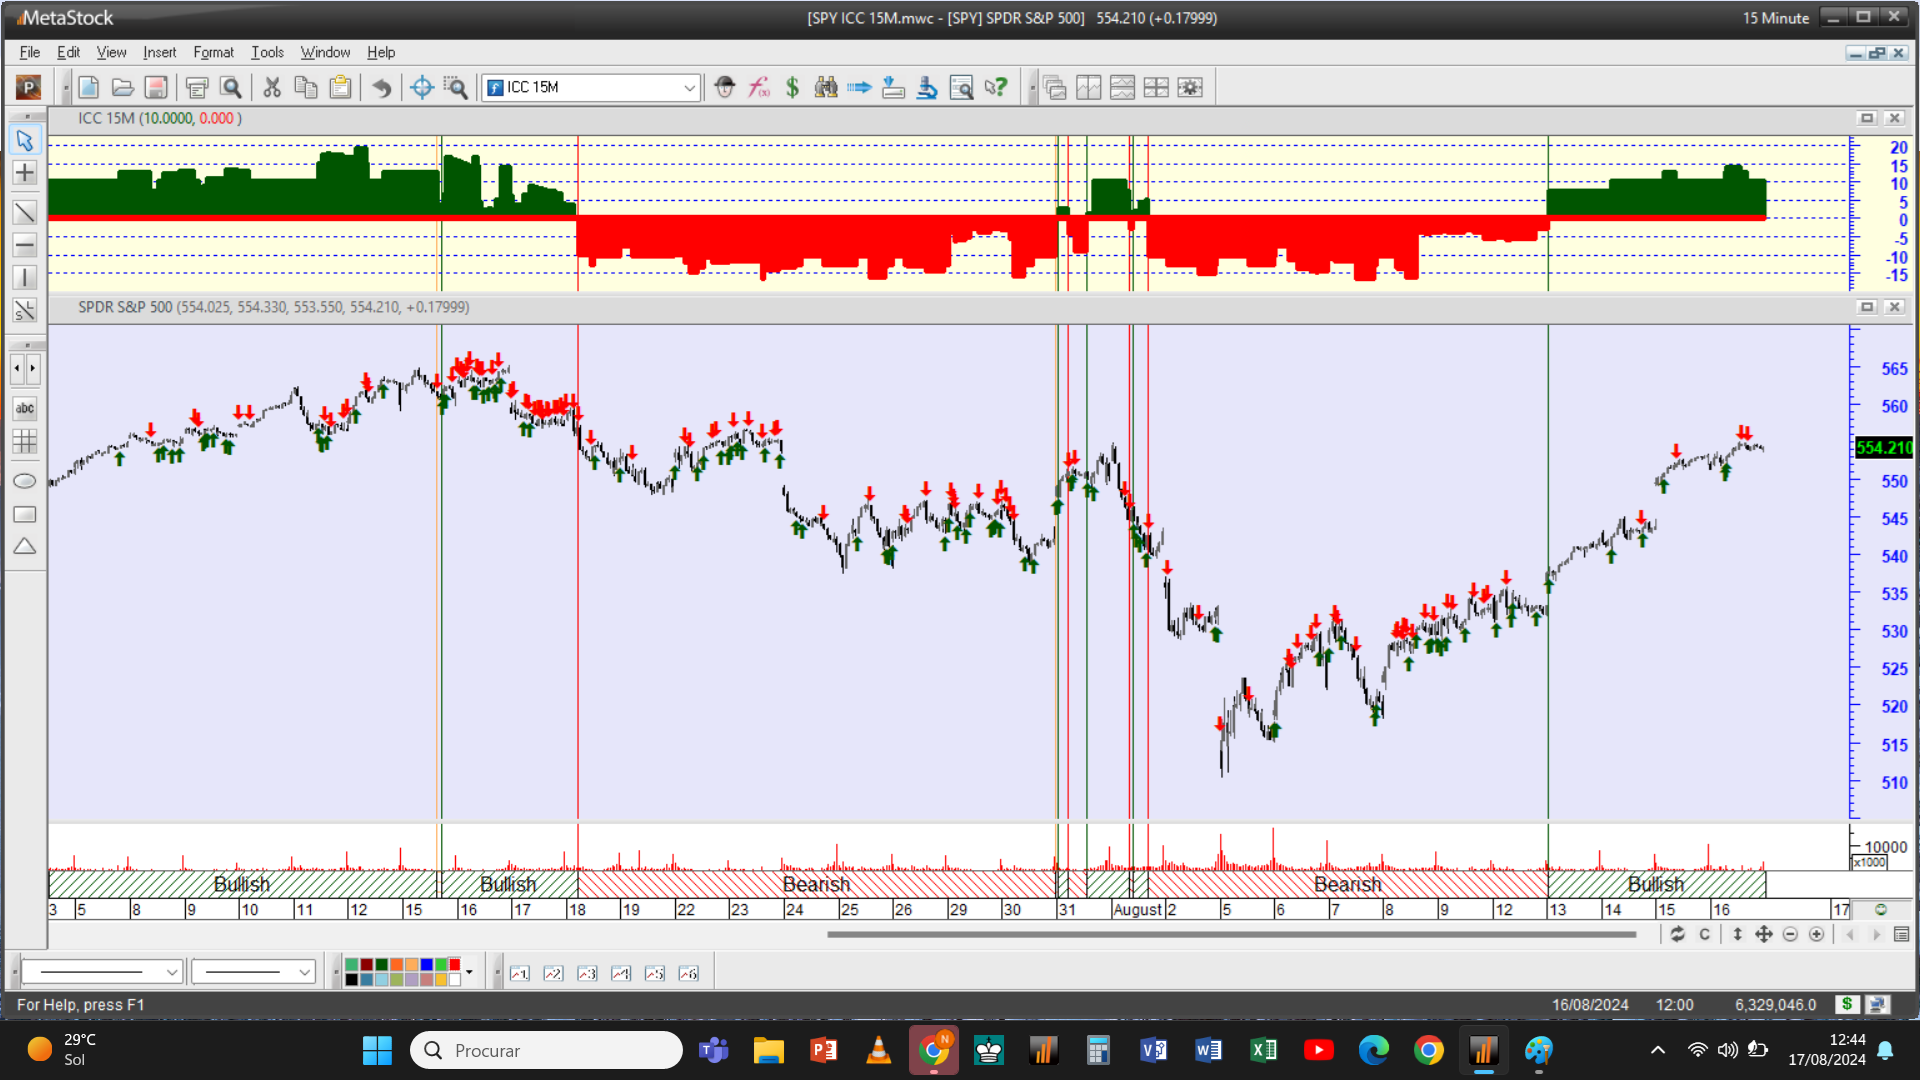Screen dimensions: 1920x1080
Task: Open the Explorer binoculars tool
Action: click(x=825, y=88)
